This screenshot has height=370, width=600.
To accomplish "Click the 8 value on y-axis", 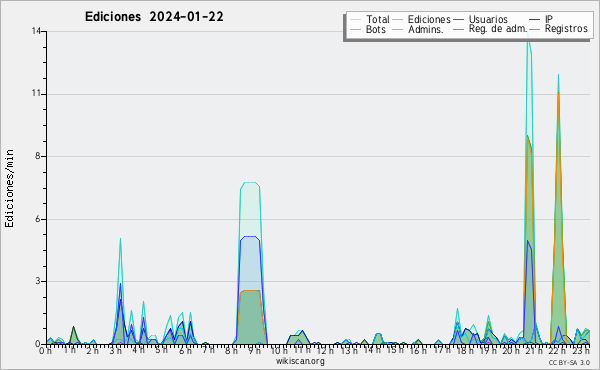I will pos(39,156).
